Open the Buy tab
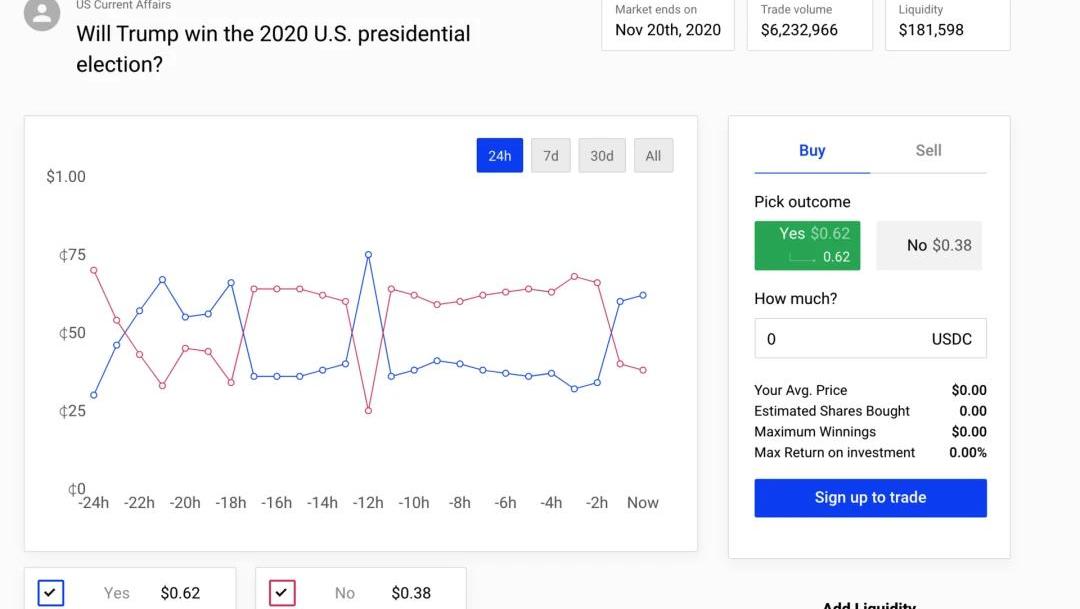Viewport: 1080px width, 609px height. tap(812, 151)
